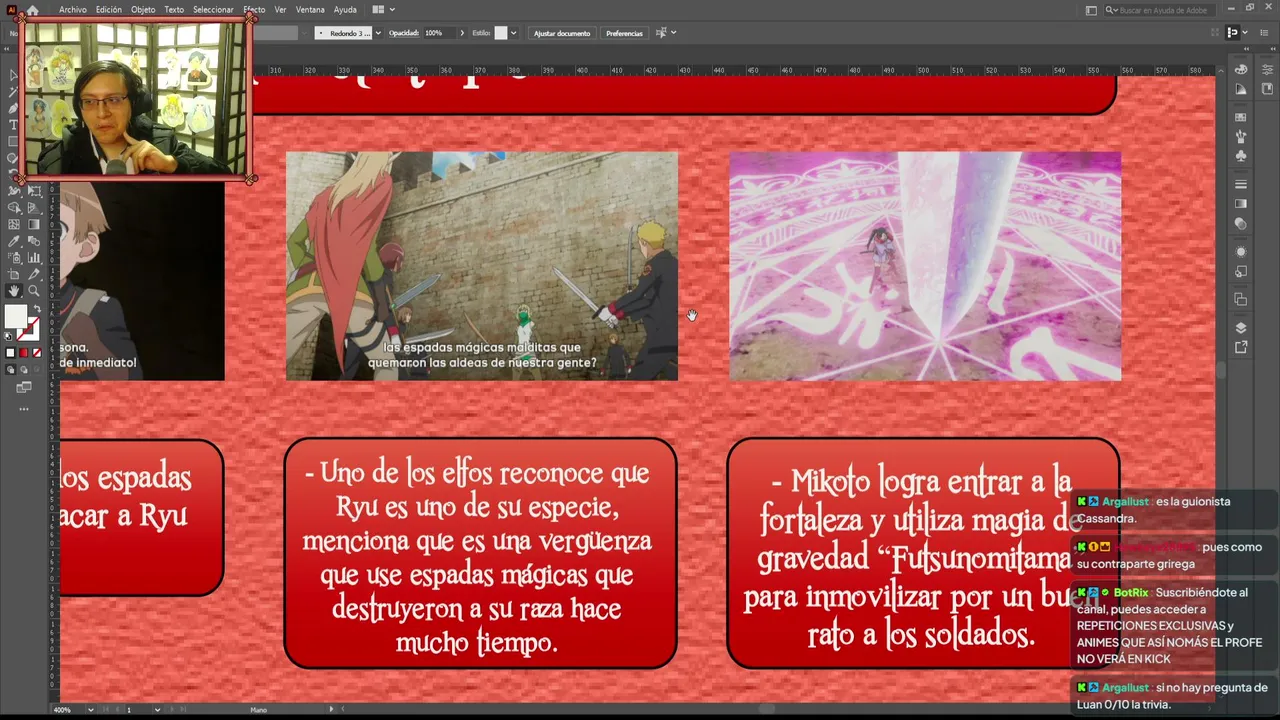This screenshot has width=1280, height=720.
Task: Open the 400% zoom level dropdown
Action: pyautogui.click(x=91, y=710)
